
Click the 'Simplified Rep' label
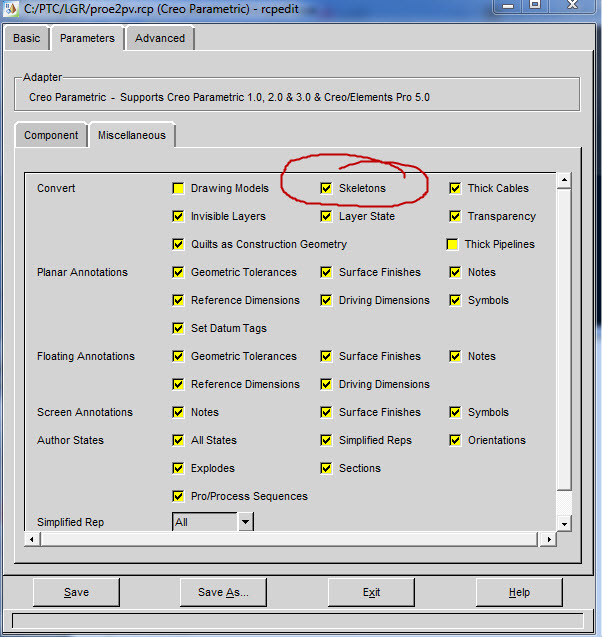(x=70, y=522)
